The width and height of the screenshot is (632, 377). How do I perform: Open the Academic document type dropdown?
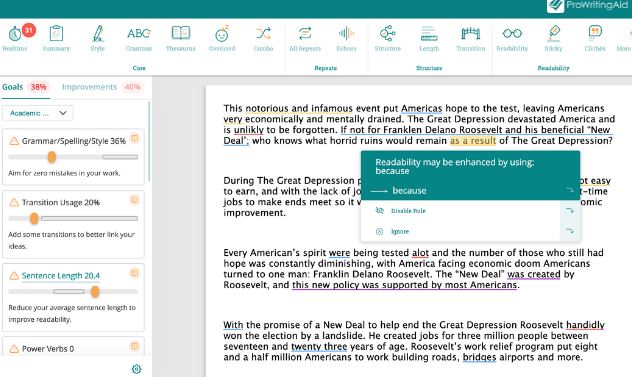[37, 113]
